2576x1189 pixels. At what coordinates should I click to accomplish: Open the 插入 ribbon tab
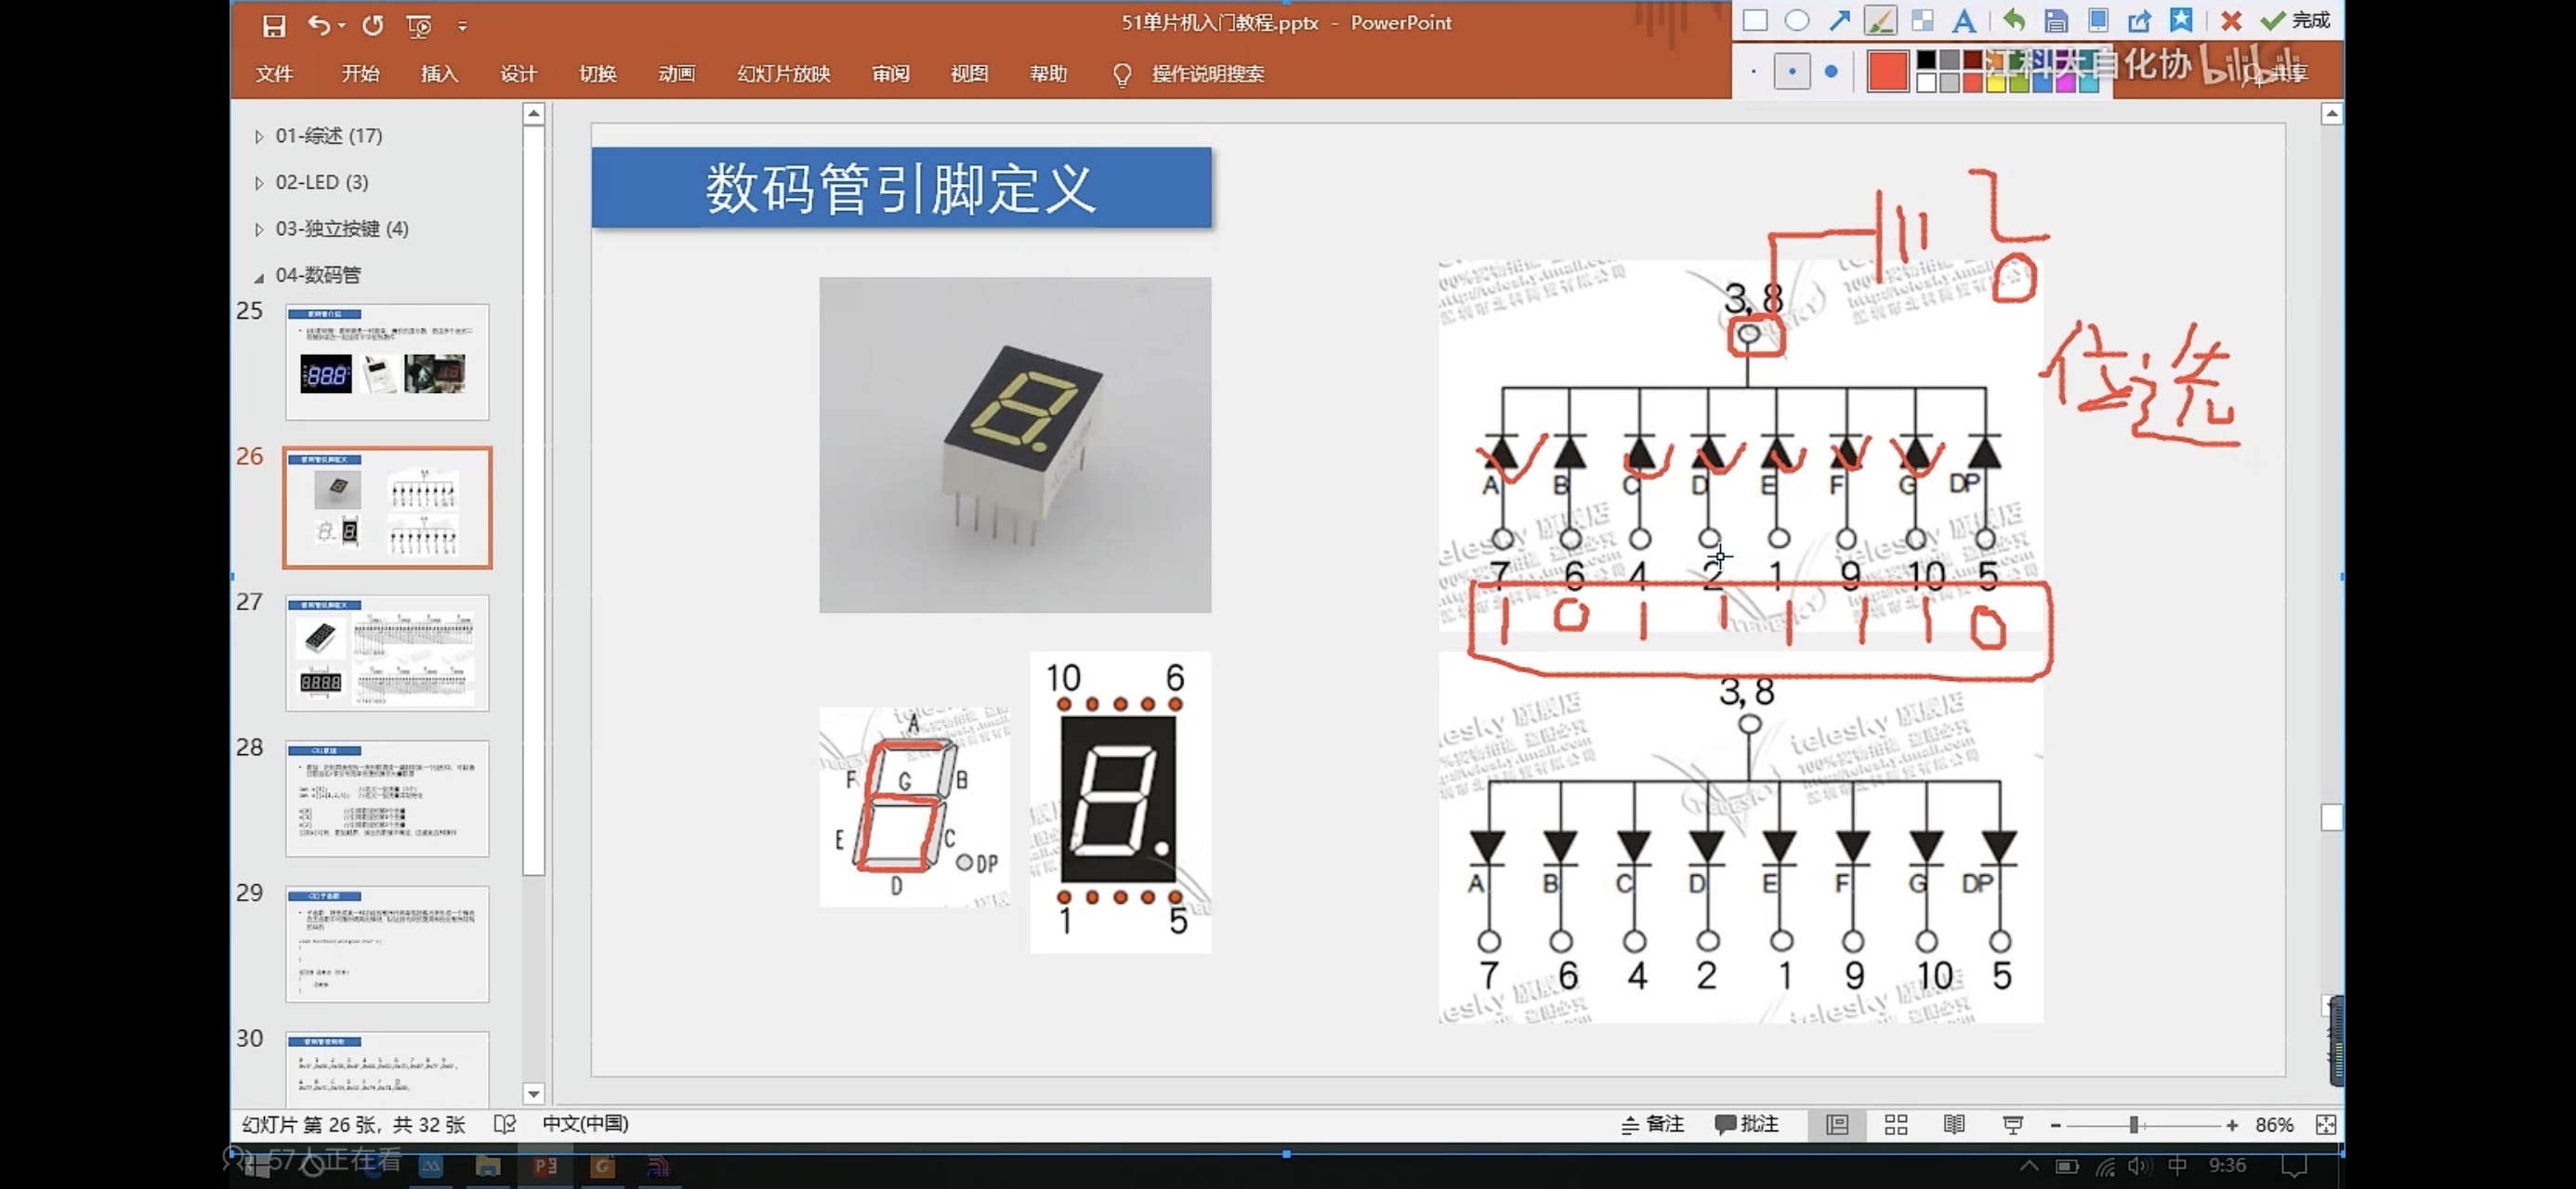(439, 74)
